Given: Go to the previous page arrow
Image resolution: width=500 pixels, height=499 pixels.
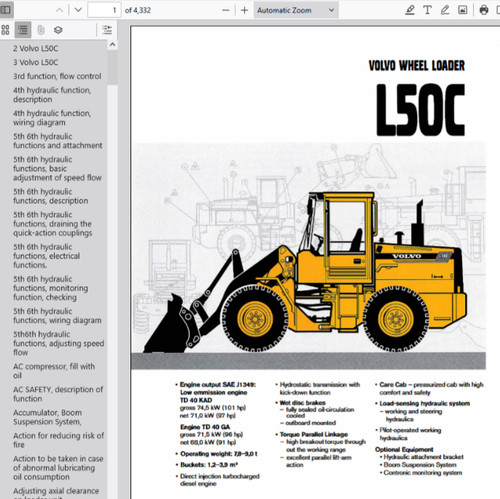Looking at the screenshot, I should pyautogui.click(x=59, y=10).
